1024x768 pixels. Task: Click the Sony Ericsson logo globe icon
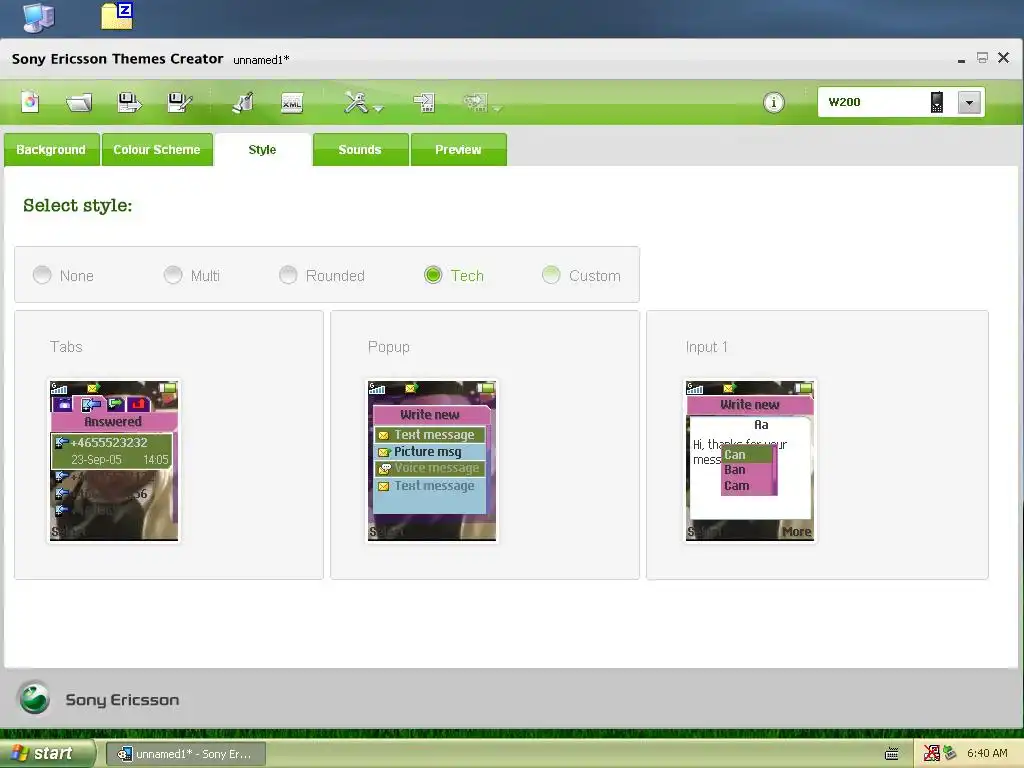pyautogui.click(x=34, y=698)
